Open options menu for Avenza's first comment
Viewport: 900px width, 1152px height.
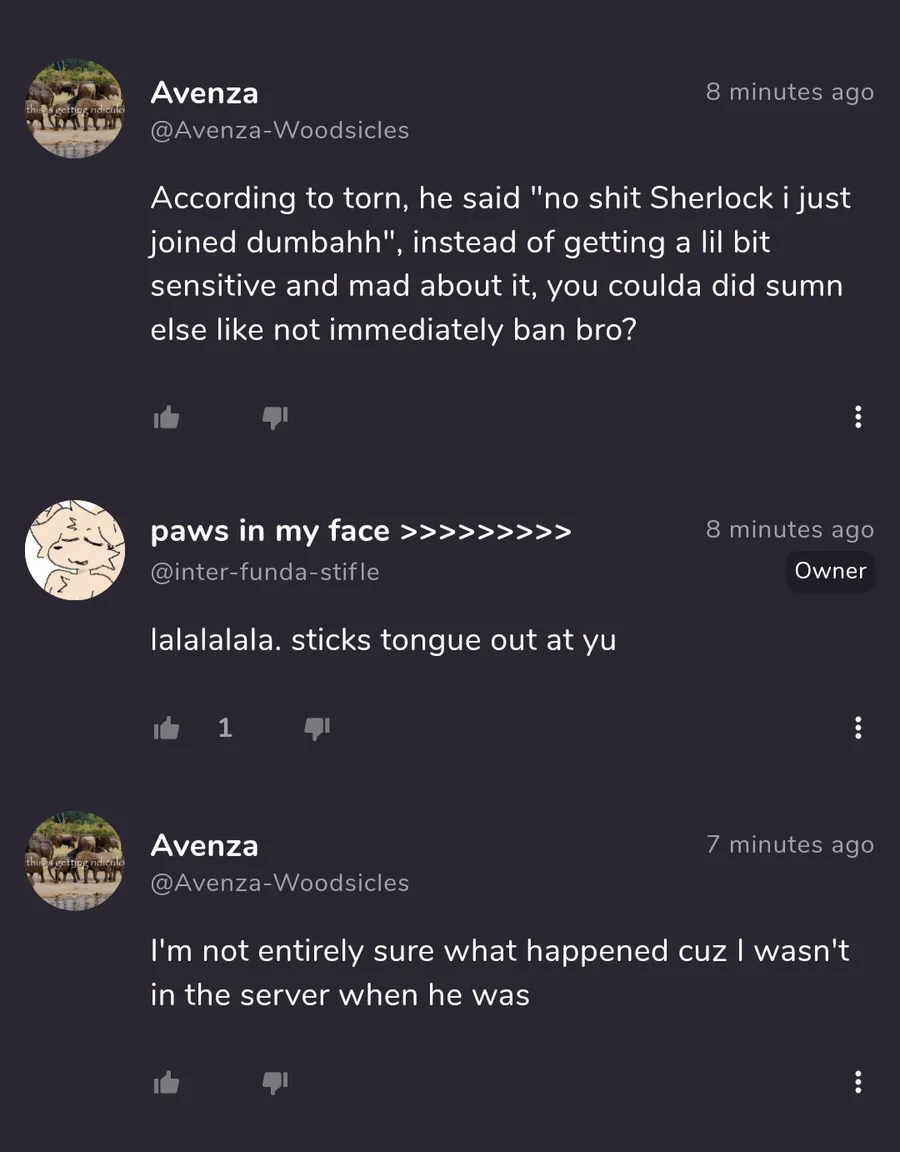point(858,418)
